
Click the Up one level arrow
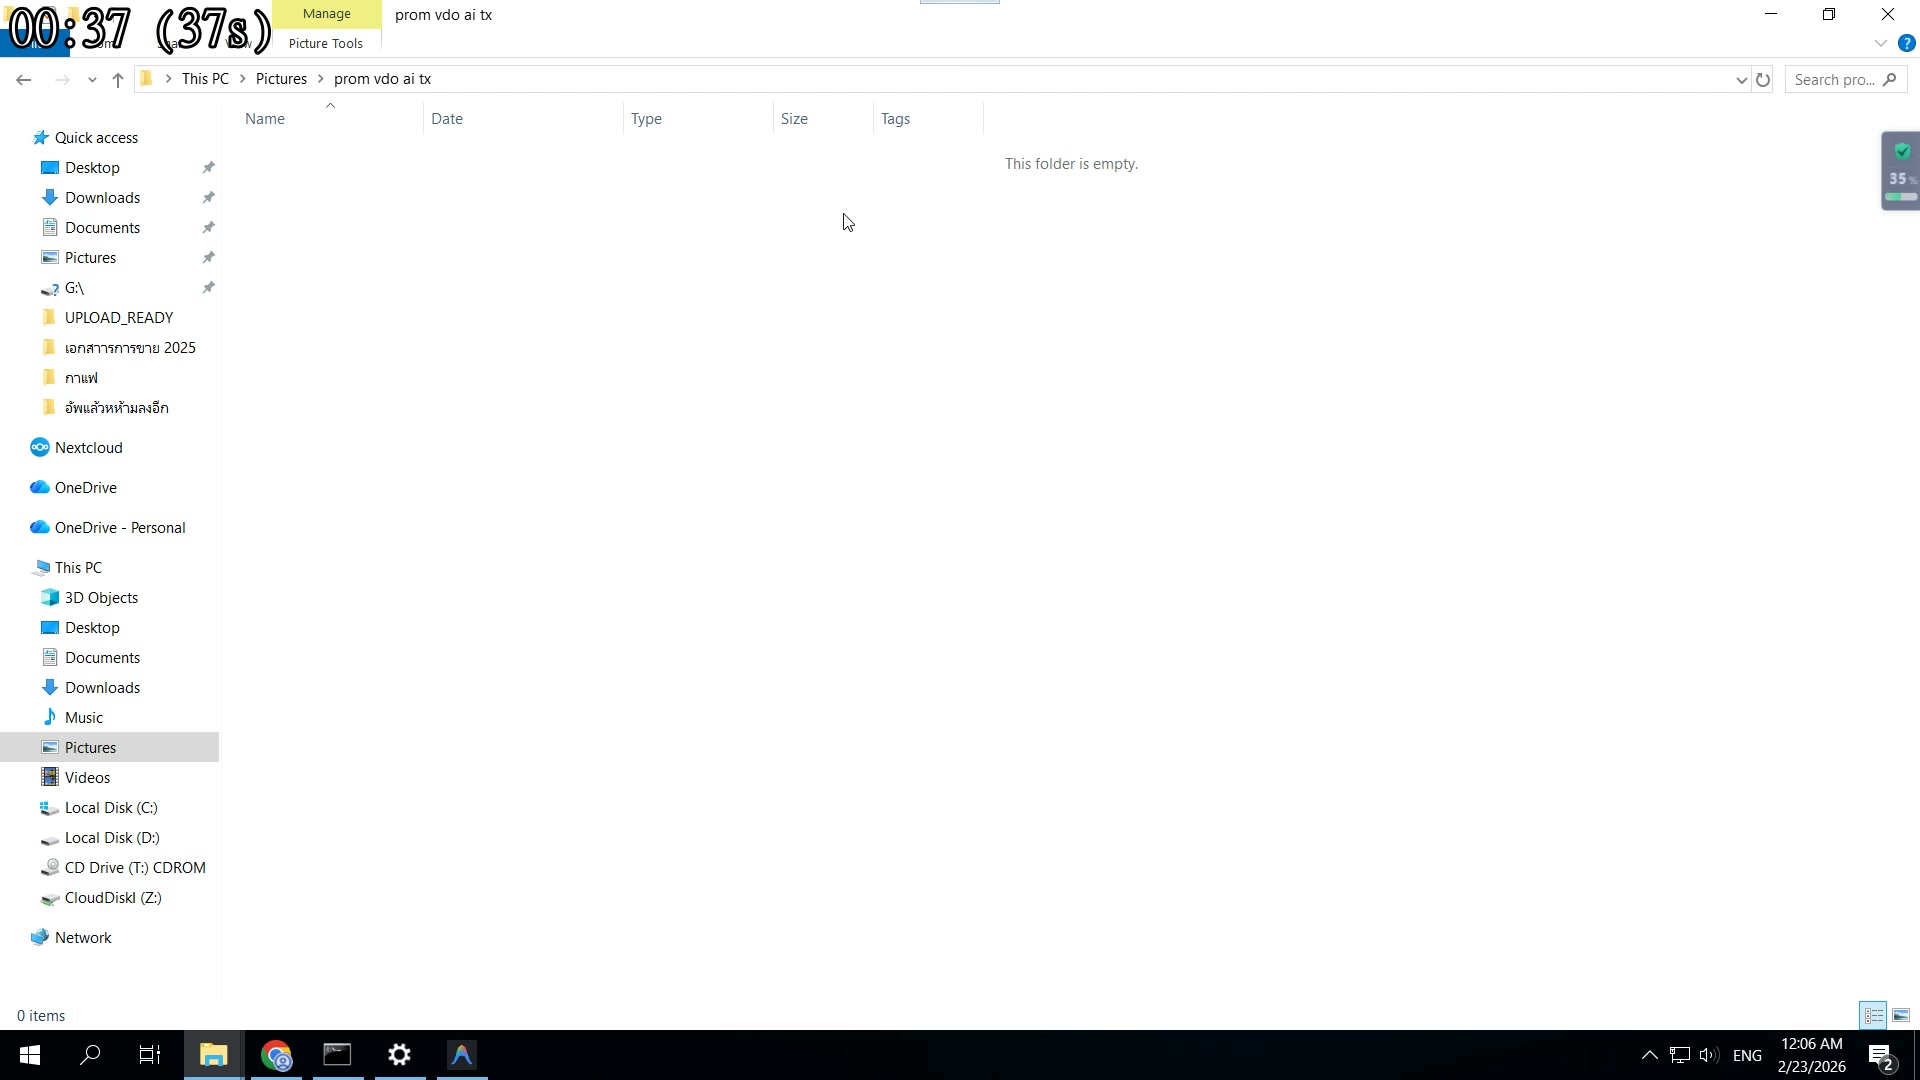pos(118,80)
